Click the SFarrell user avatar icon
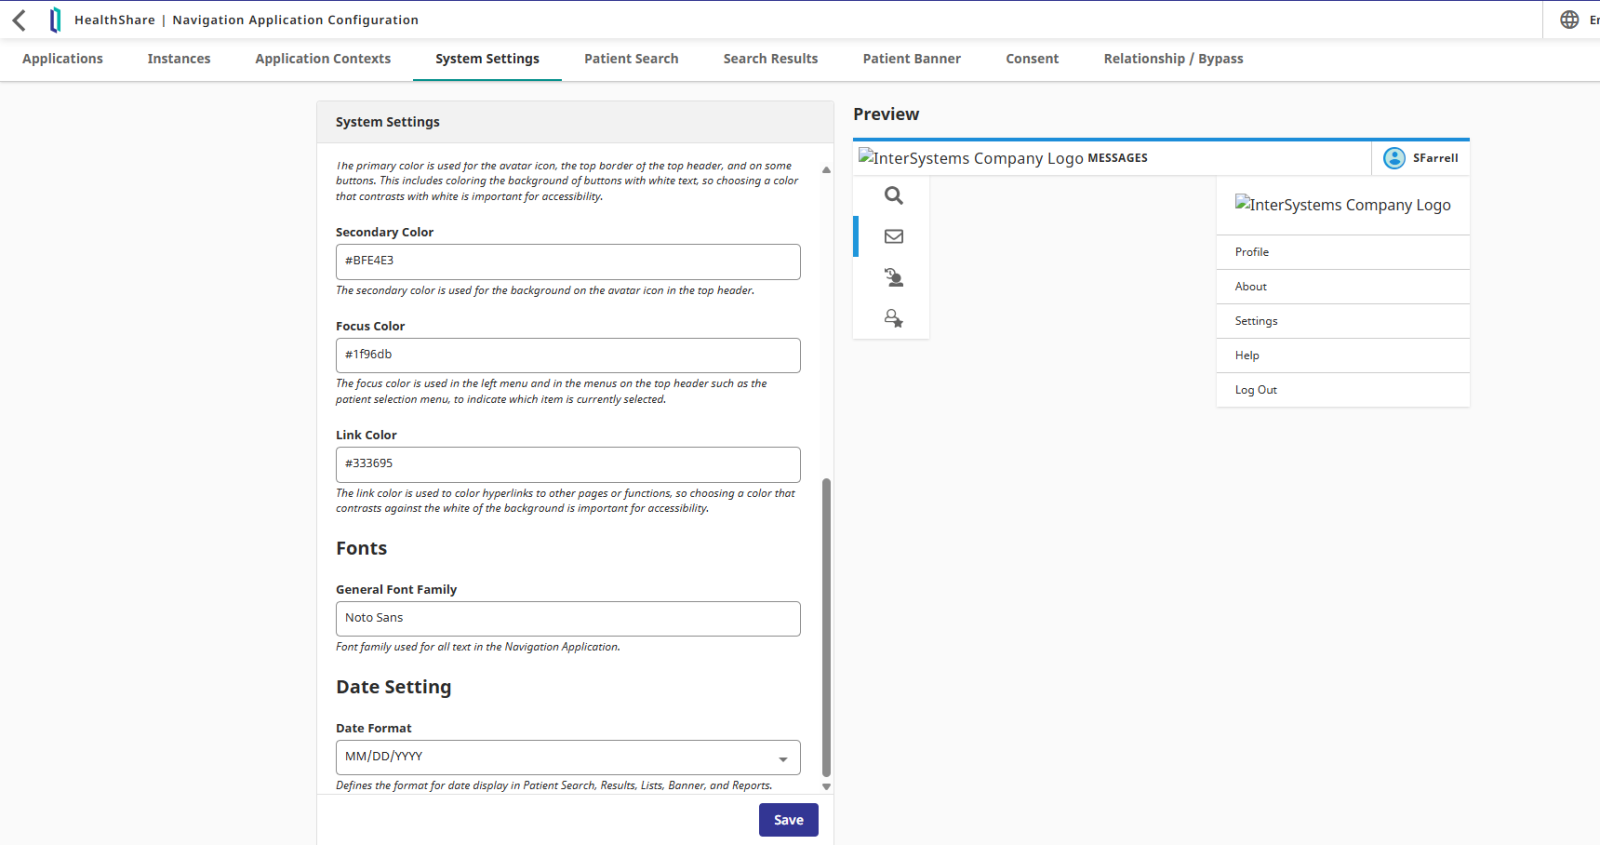Screen dimensions: 1600x845 pyautogui.click(x=1394, y=158)
